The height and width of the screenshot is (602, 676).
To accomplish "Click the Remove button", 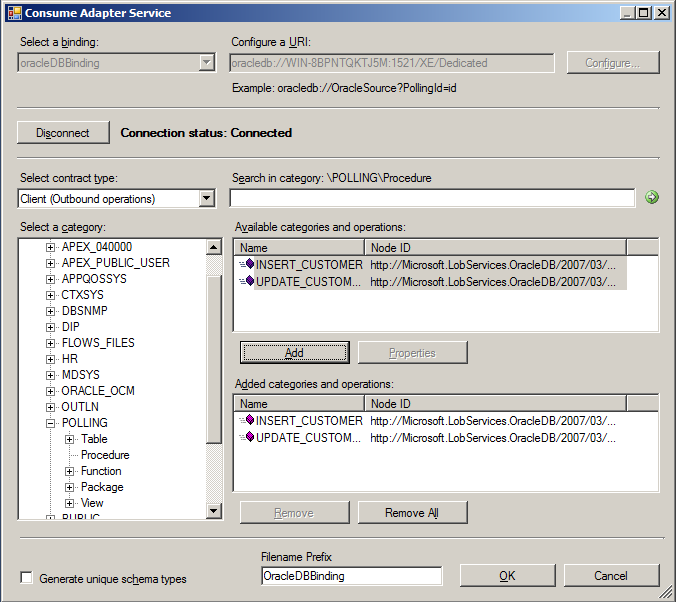I will click(x=294, y=512).
